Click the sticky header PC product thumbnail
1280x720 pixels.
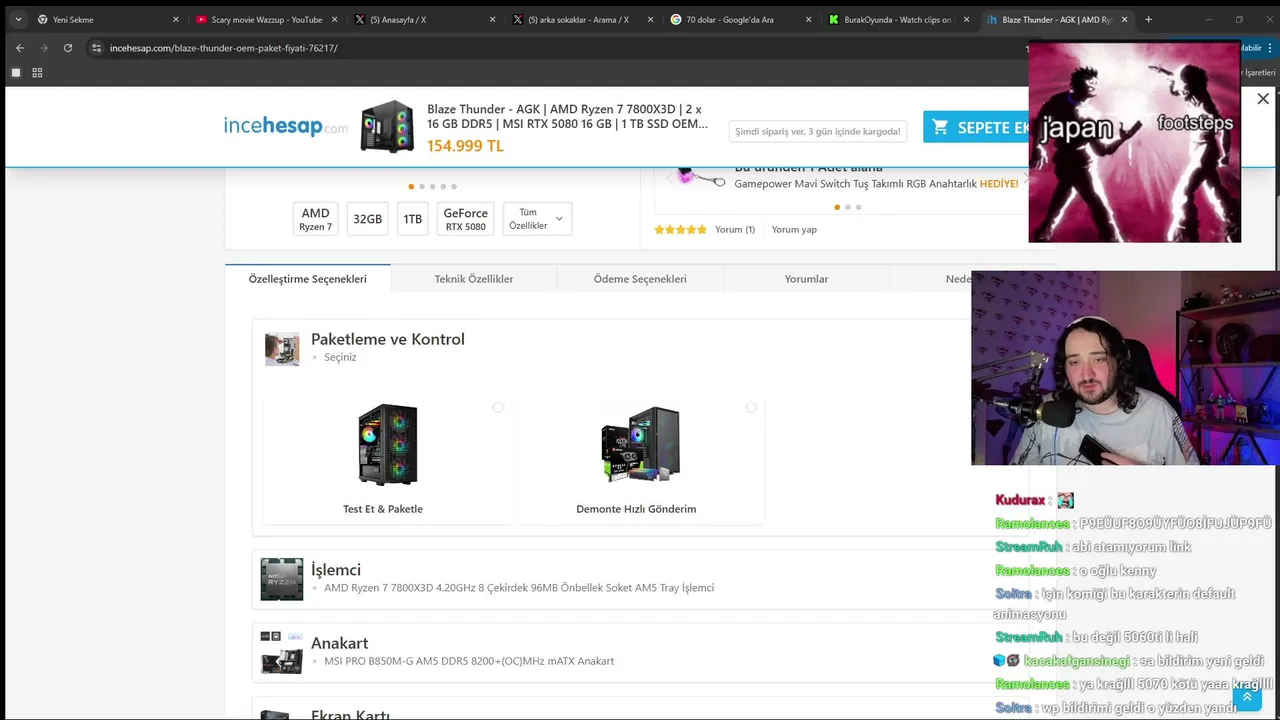[387, 127]
